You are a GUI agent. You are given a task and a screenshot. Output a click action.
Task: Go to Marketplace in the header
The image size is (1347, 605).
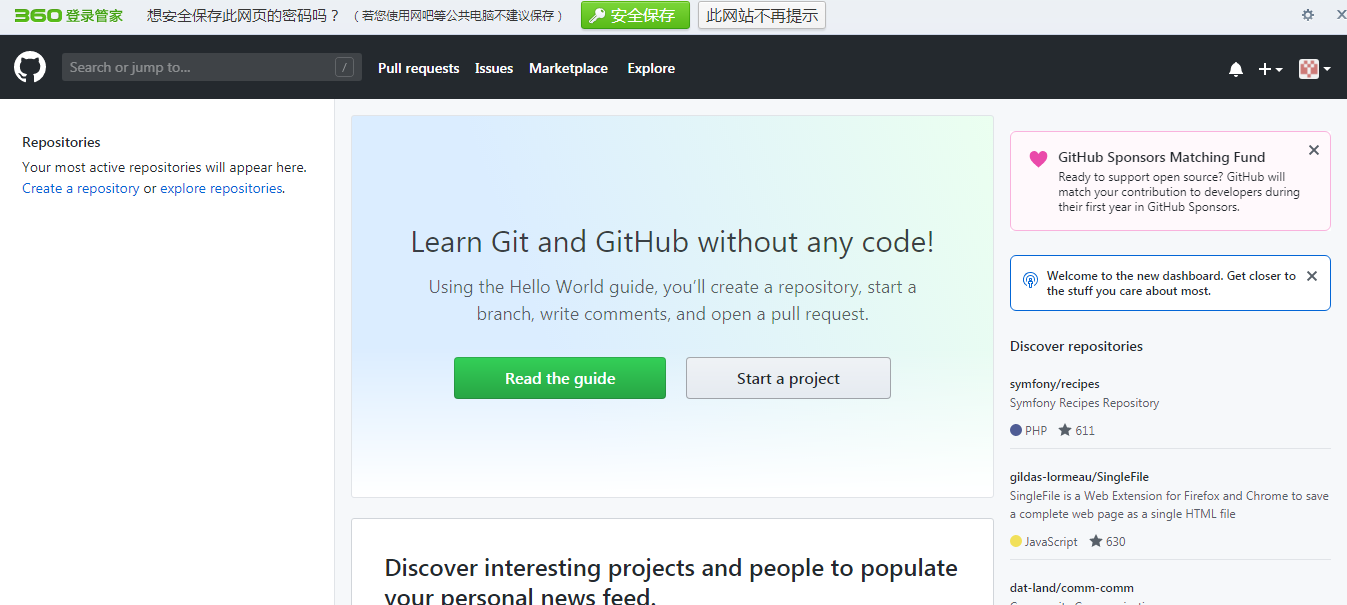point(568,69)
